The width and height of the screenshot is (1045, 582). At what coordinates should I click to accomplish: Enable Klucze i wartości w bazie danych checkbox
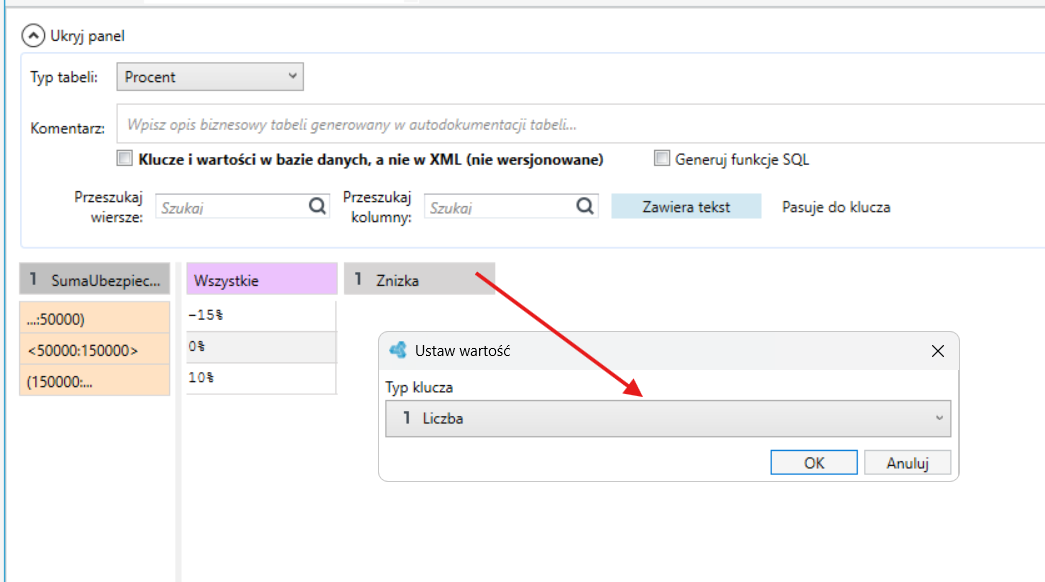[x=125, y=159]
